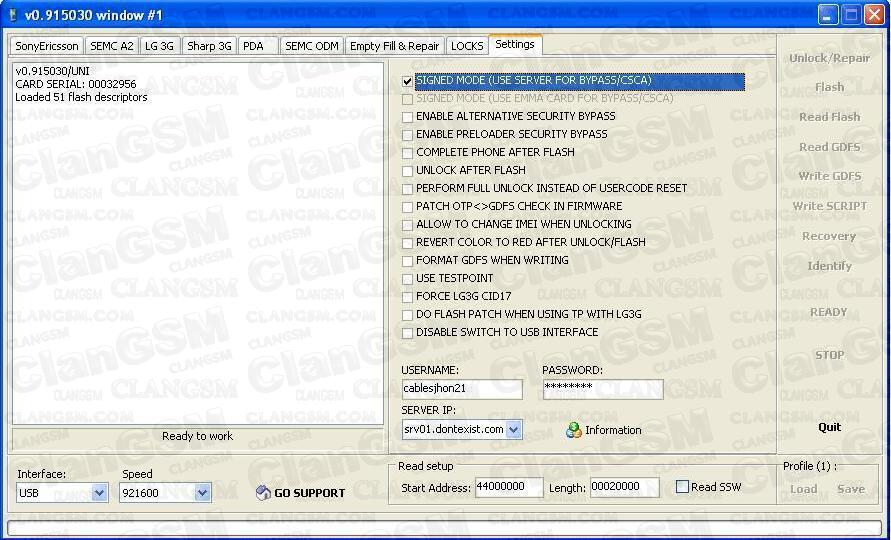
Task: Switch to the SonyEricsson tab
Action: pos(47,46)
